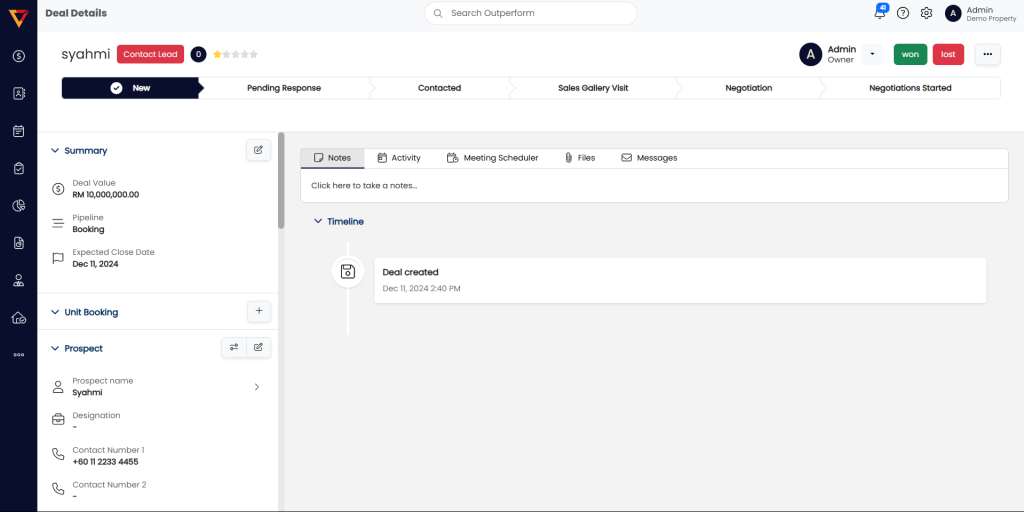Set deal rating with first star
Image resolution: width=1024 pixels, height=512 pixels.
[x=217, y=54]
